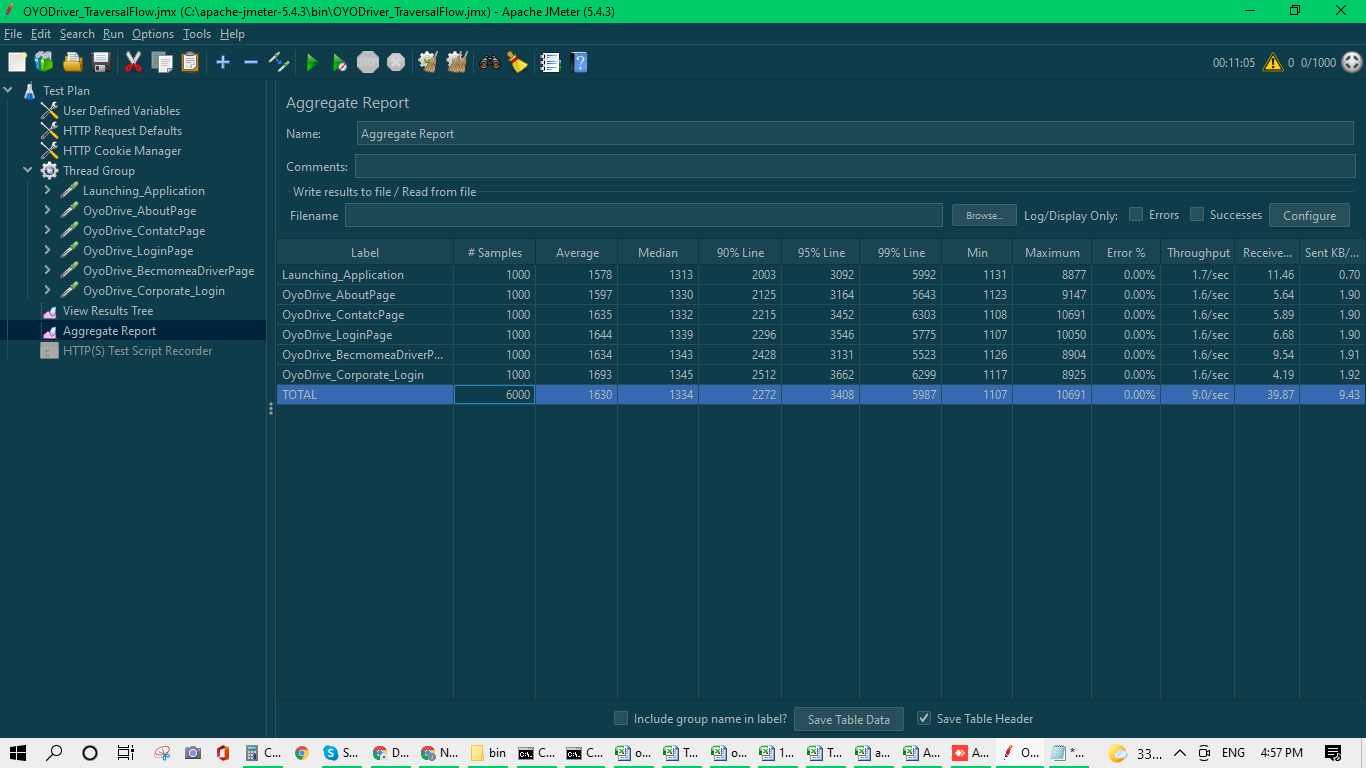The height and width of the screenshot is (768, 1366).
Task: Collapse the Thread Group node
Action: [x=27, y=170]
